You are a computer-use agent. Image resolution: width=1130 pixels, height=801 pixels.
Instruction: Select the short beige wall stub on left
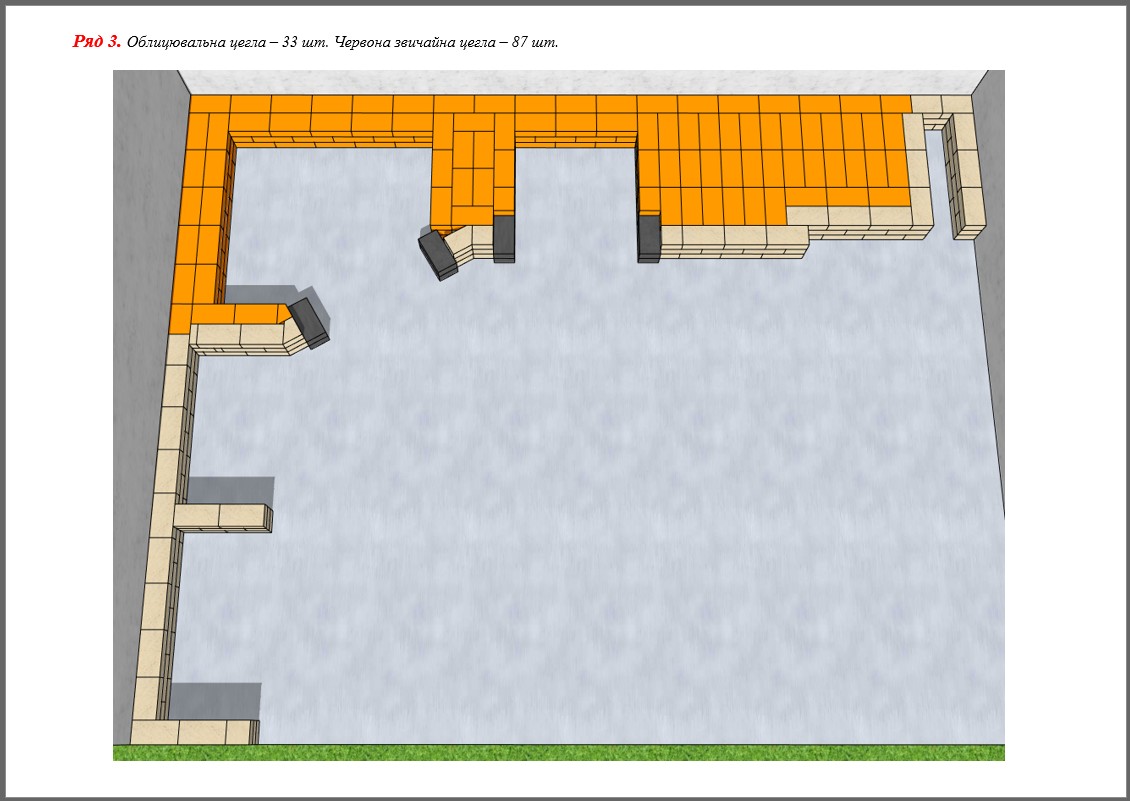pyautogui.click(x=222, y=517)
